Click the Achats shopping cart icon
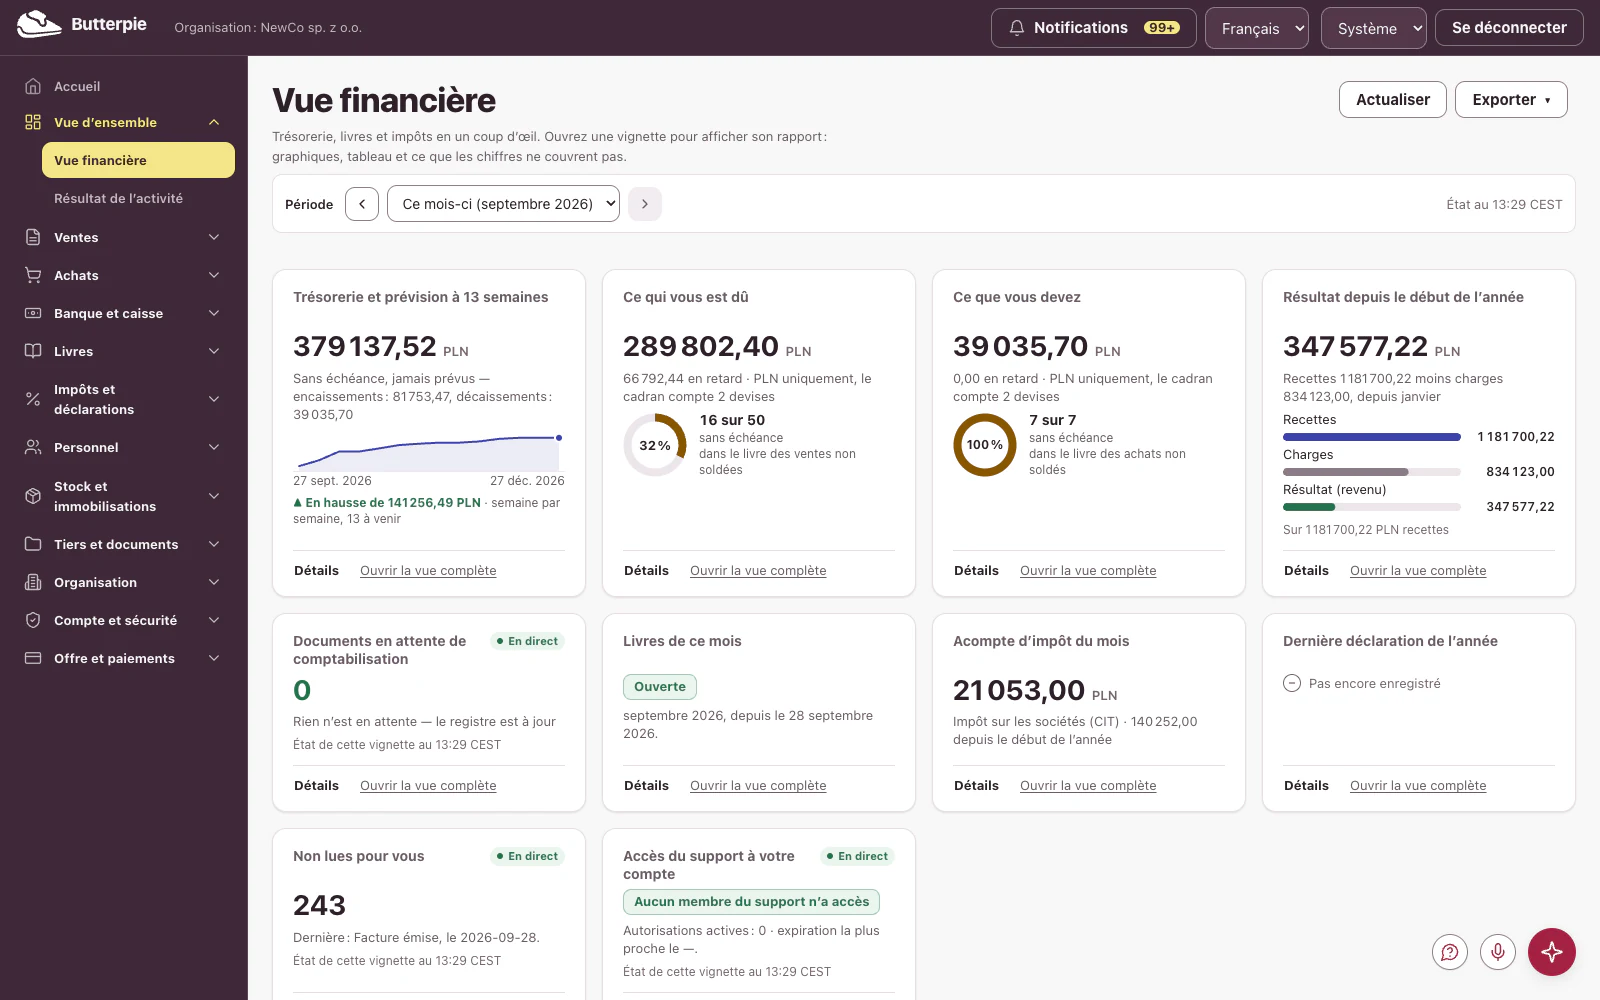 point(33,275)
